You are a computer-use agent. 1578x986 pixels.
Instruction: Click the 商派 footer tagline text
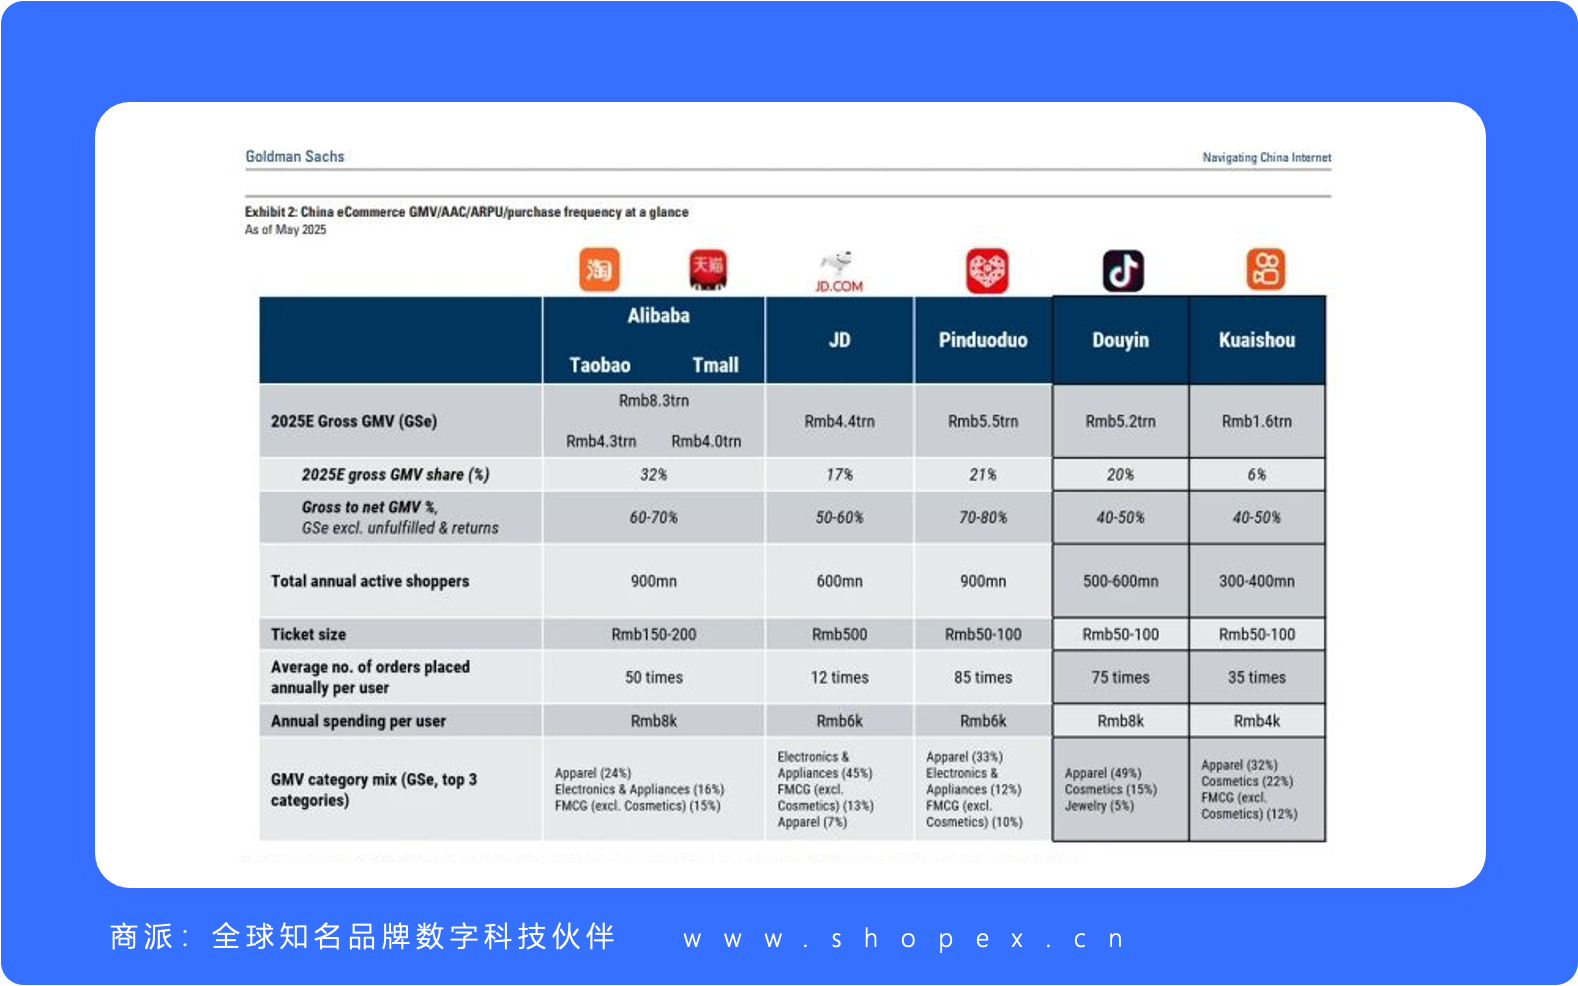(x=363, y=937)
